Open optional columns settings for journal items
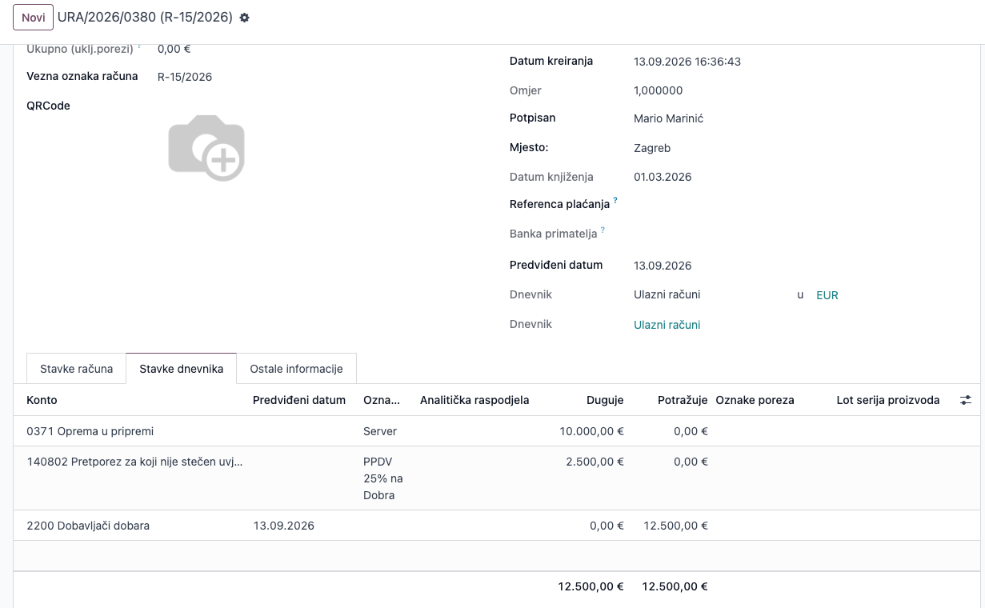 (x=966, y=400)
